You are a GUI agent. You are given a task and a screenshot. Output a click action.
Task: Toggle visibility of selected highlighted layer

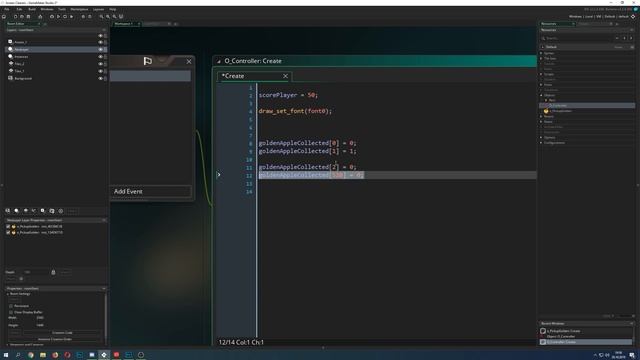[100, 49]
